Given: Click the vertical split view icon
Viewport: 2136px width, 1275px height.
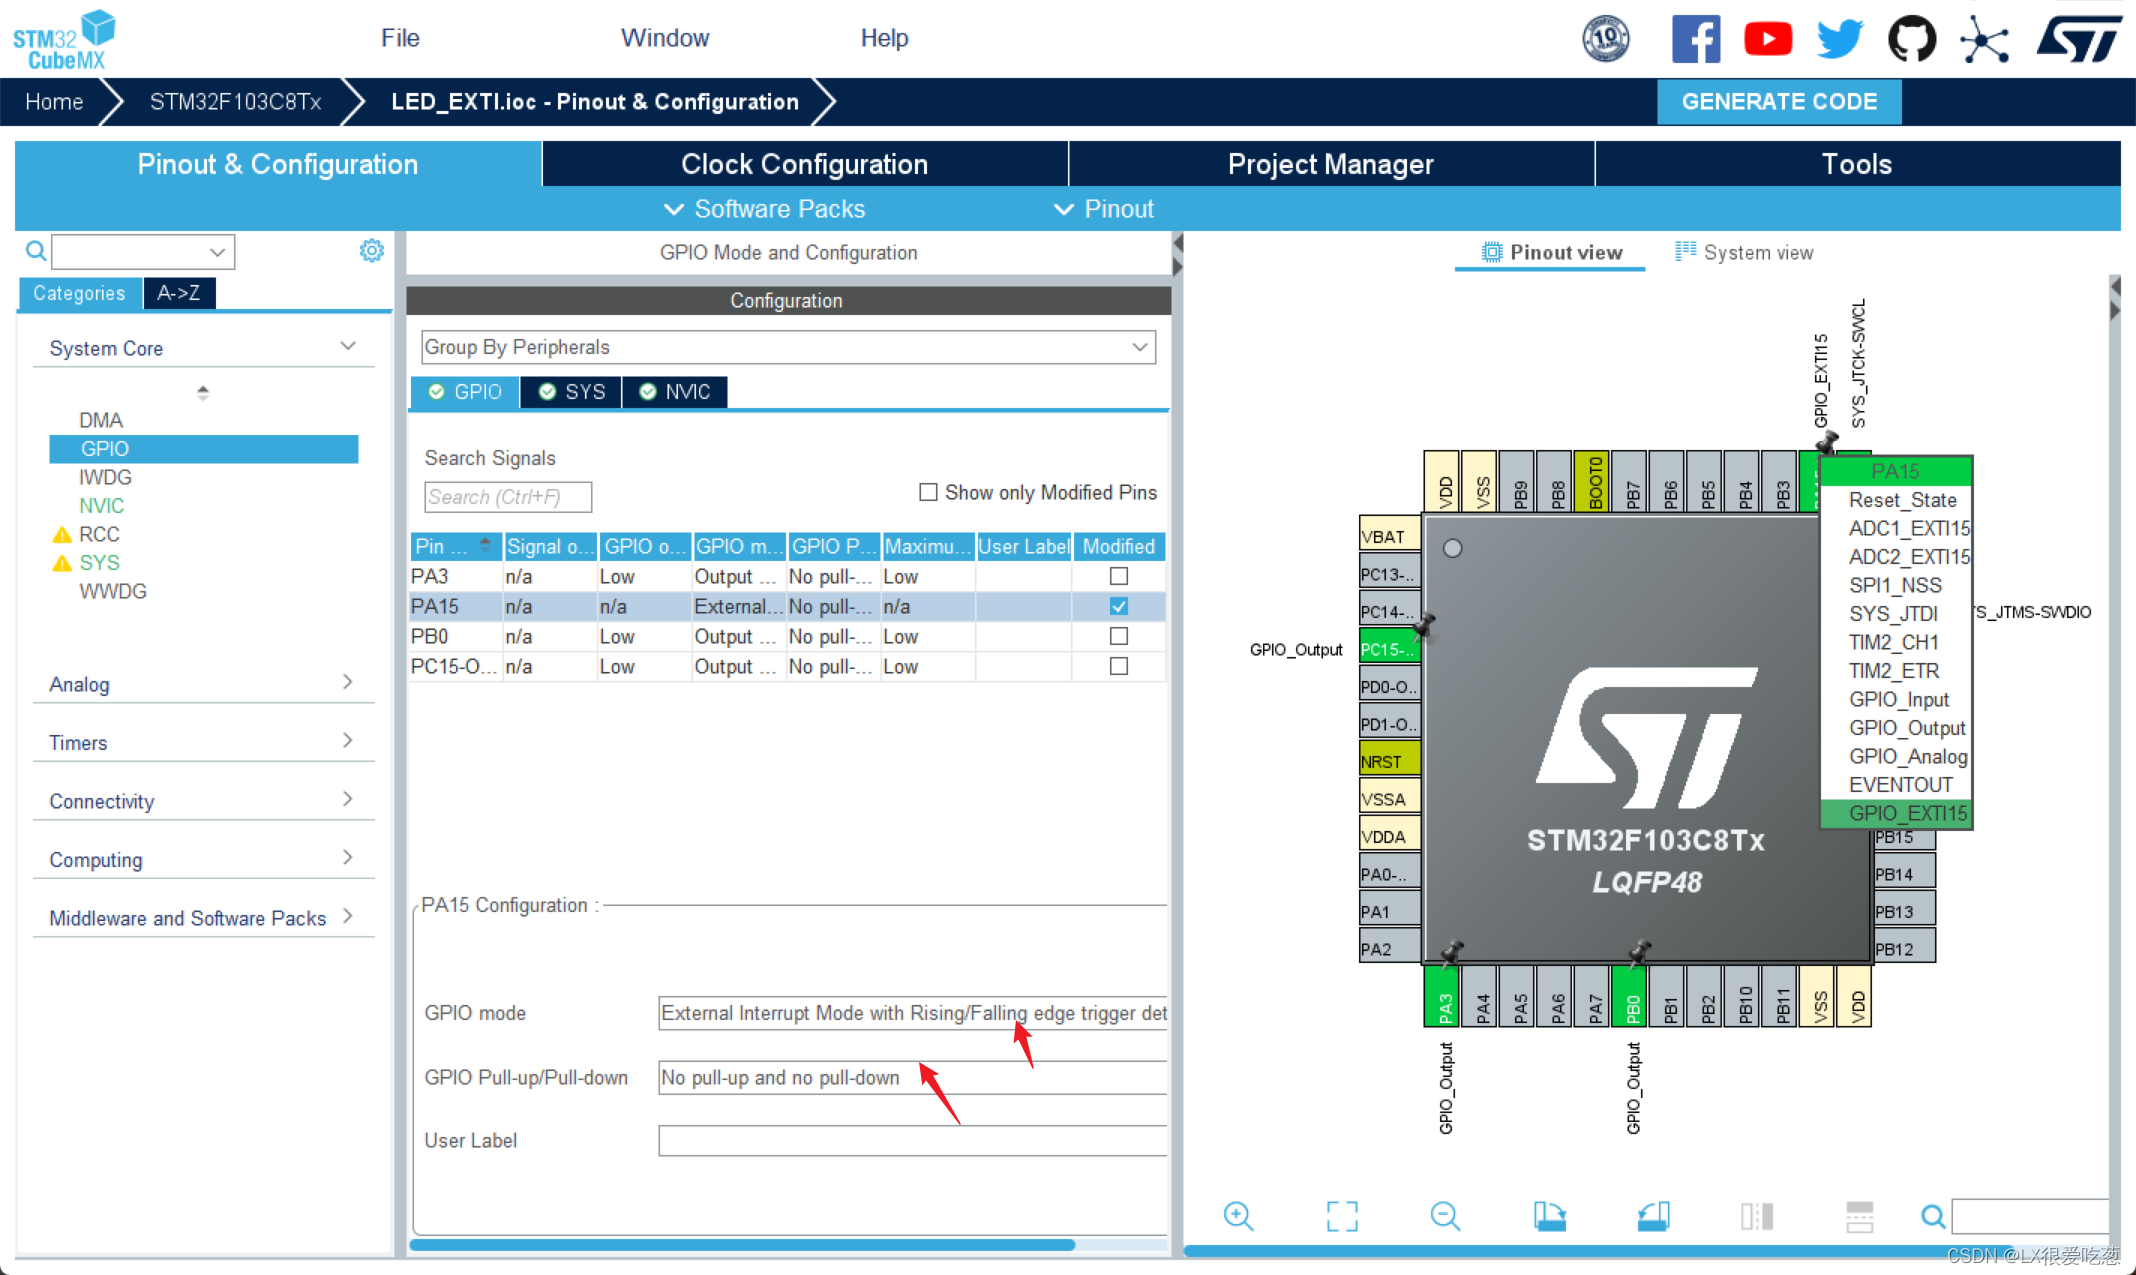Looking at the screenshot, I should pos(1757,1216).
